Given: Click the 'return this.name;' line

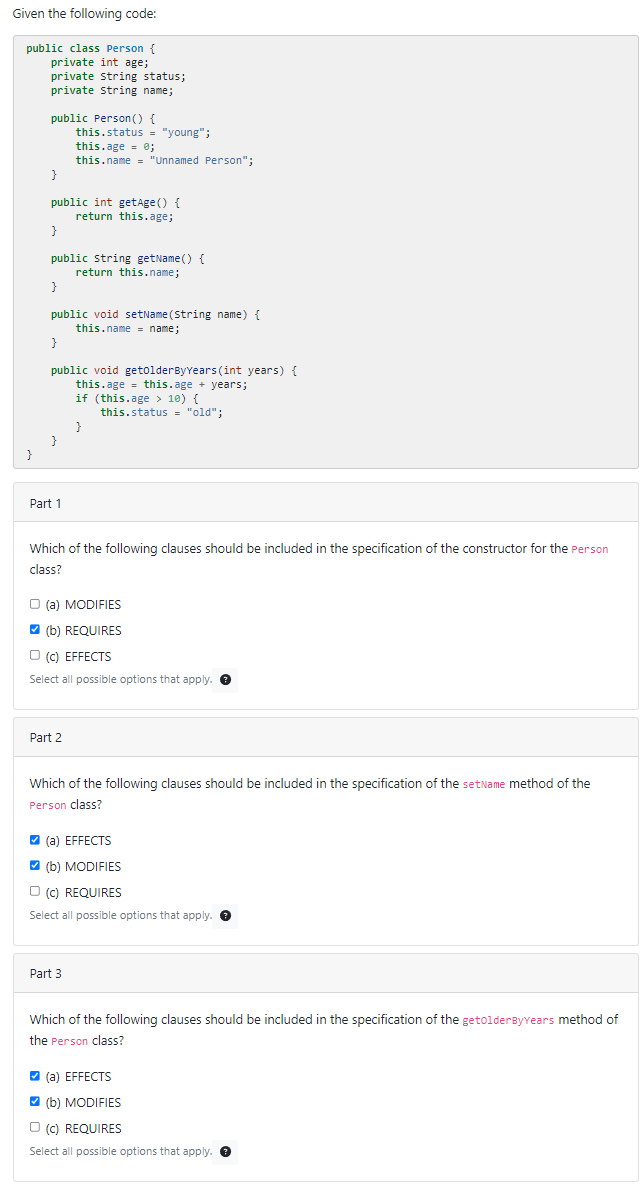Looking at the screenshot, I should coord(127,272).
